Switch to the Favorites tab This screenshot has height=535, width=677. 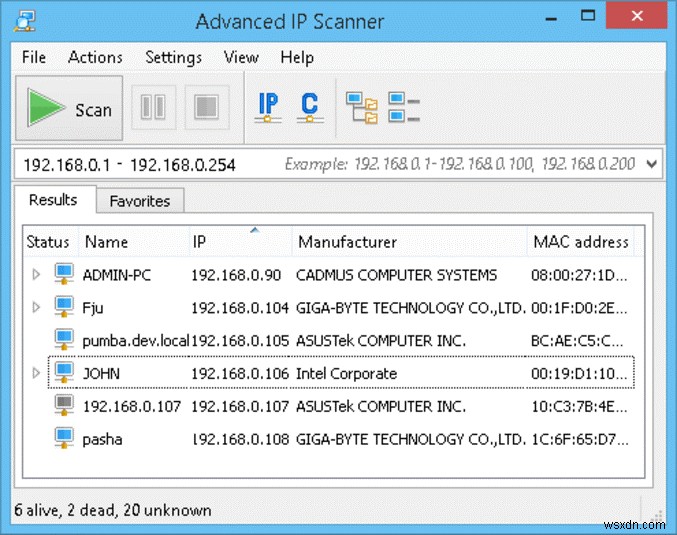point(140,201)
